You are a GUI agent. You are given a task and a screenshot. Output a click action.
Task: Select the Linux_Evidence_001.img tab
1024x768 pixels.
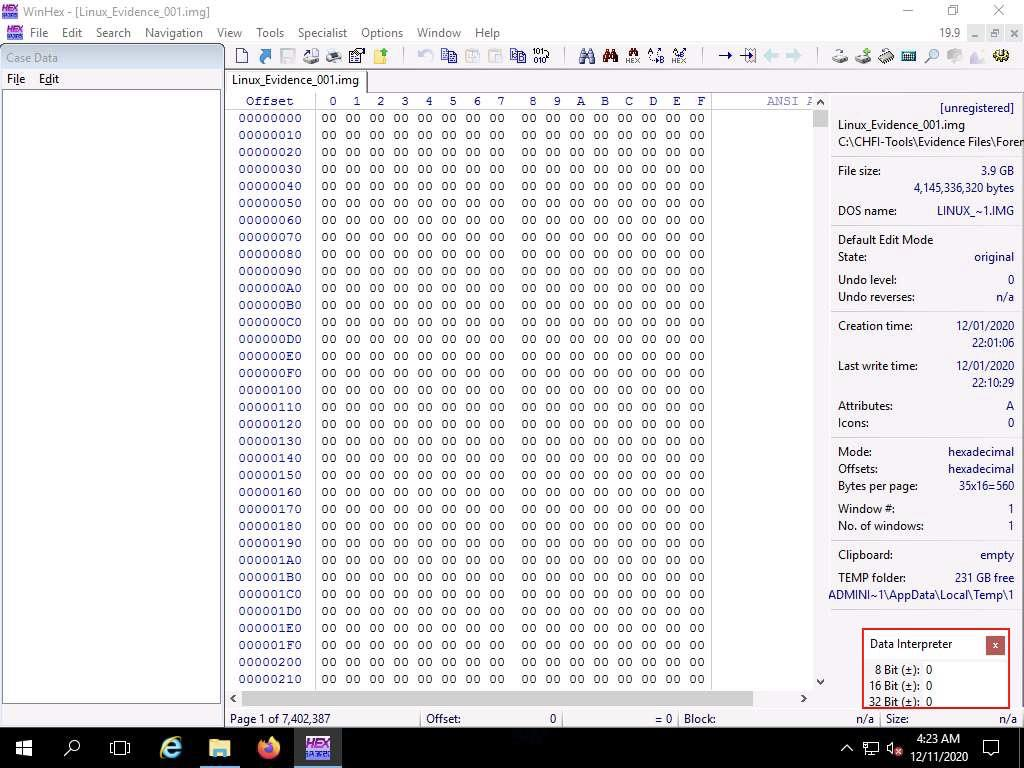295,80
